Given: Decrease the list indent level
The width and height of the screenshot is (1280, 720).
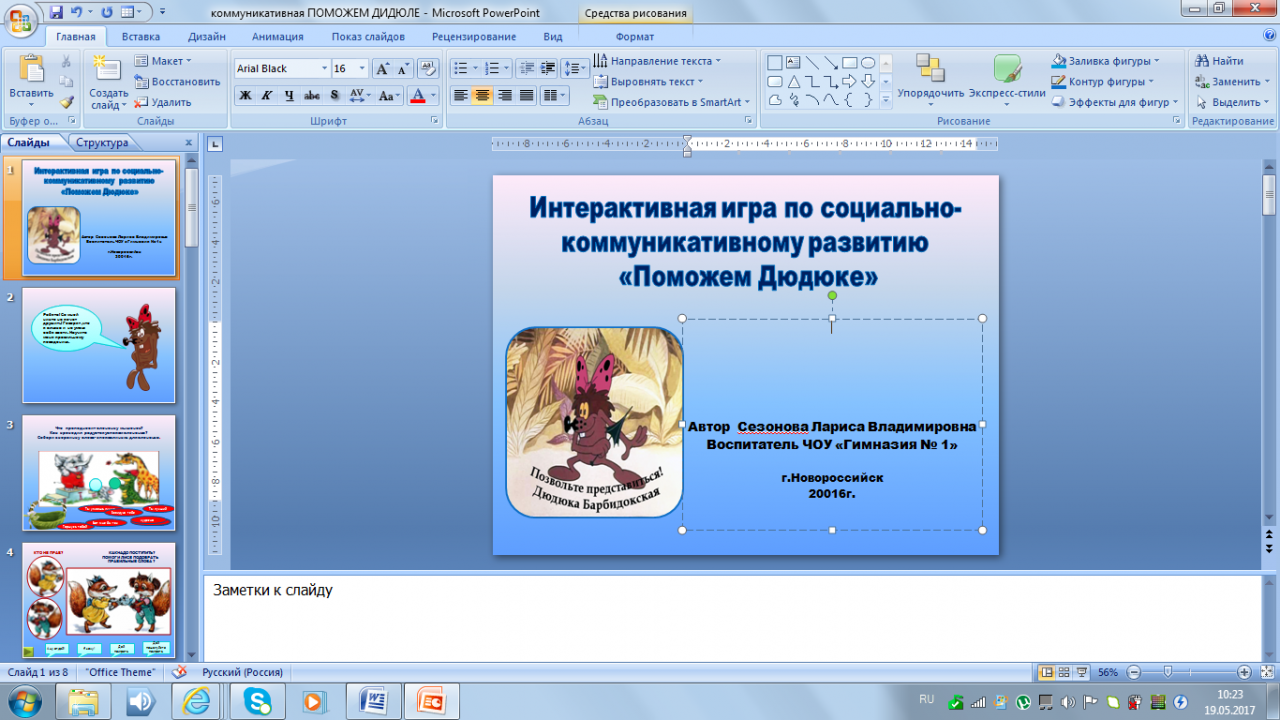Looking at the screenshot, I should [526, 68].
